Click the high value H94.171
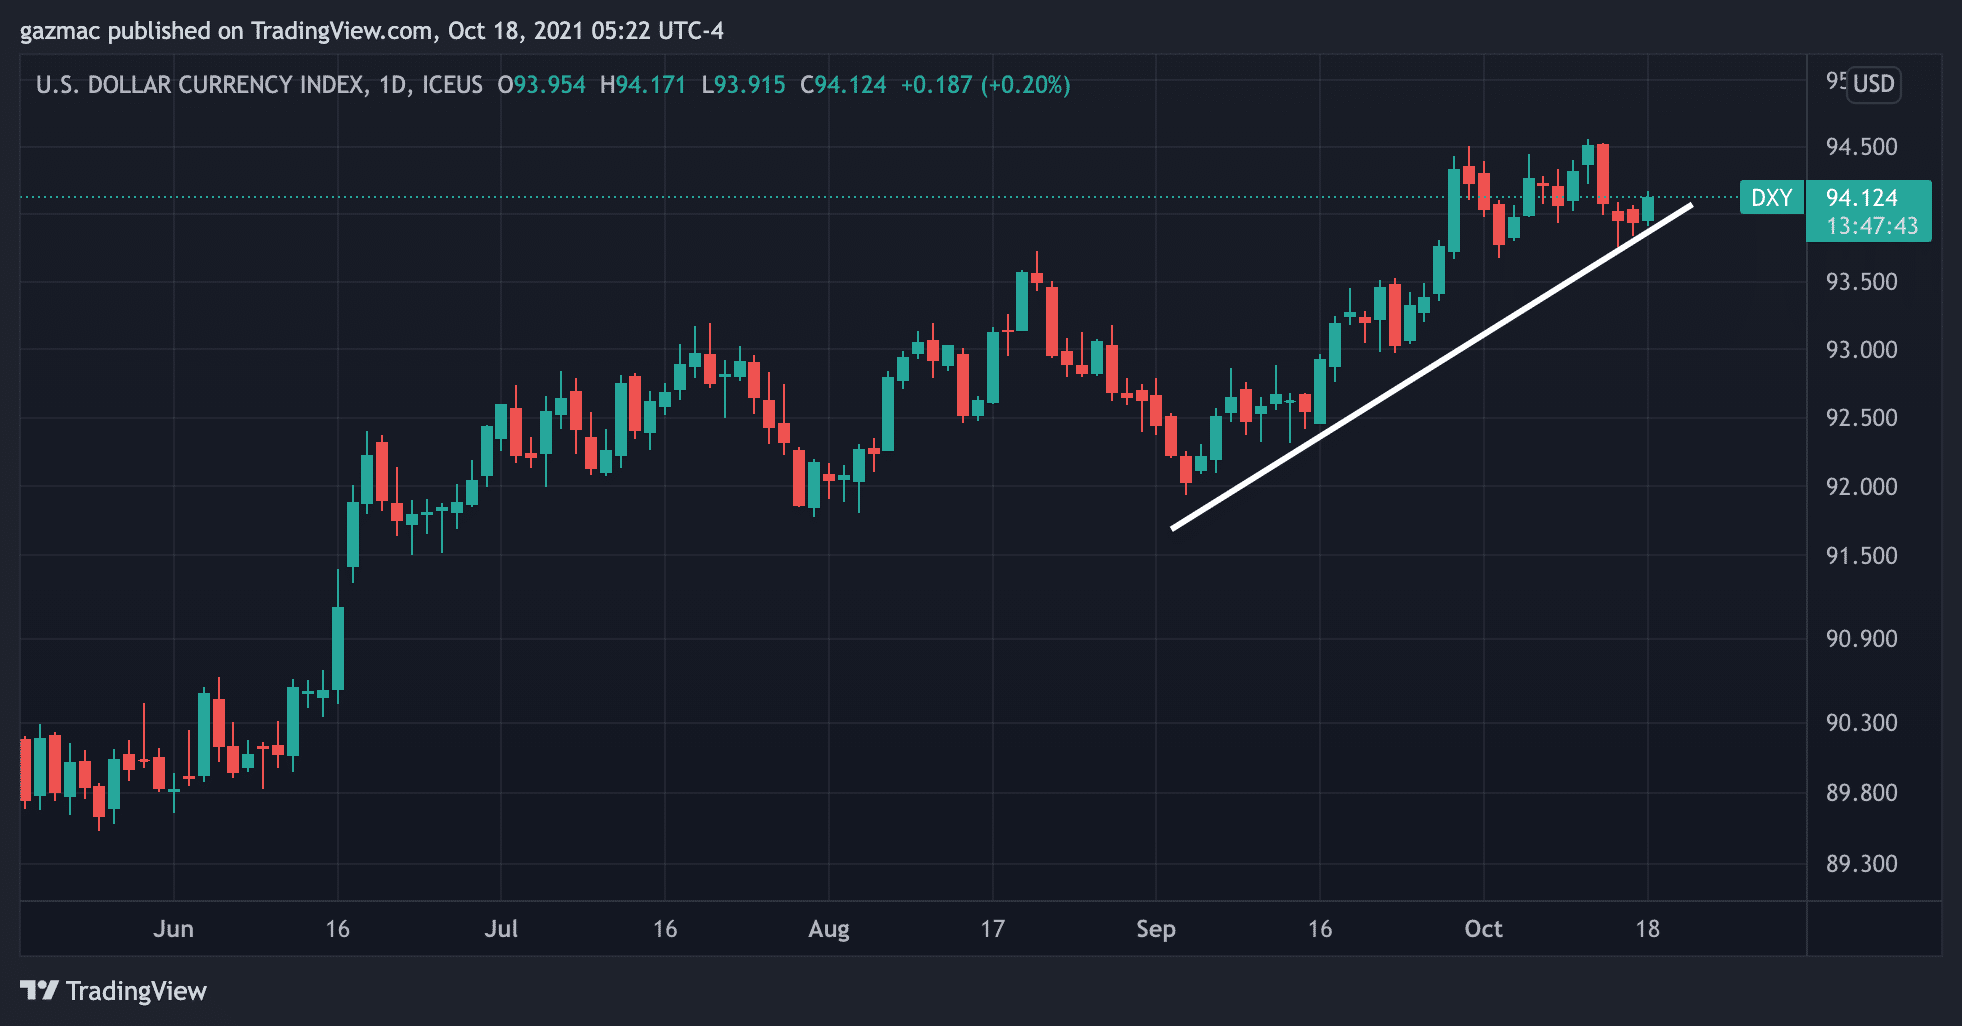The width and height of the screenshot is (1962, 1026). 643,85
